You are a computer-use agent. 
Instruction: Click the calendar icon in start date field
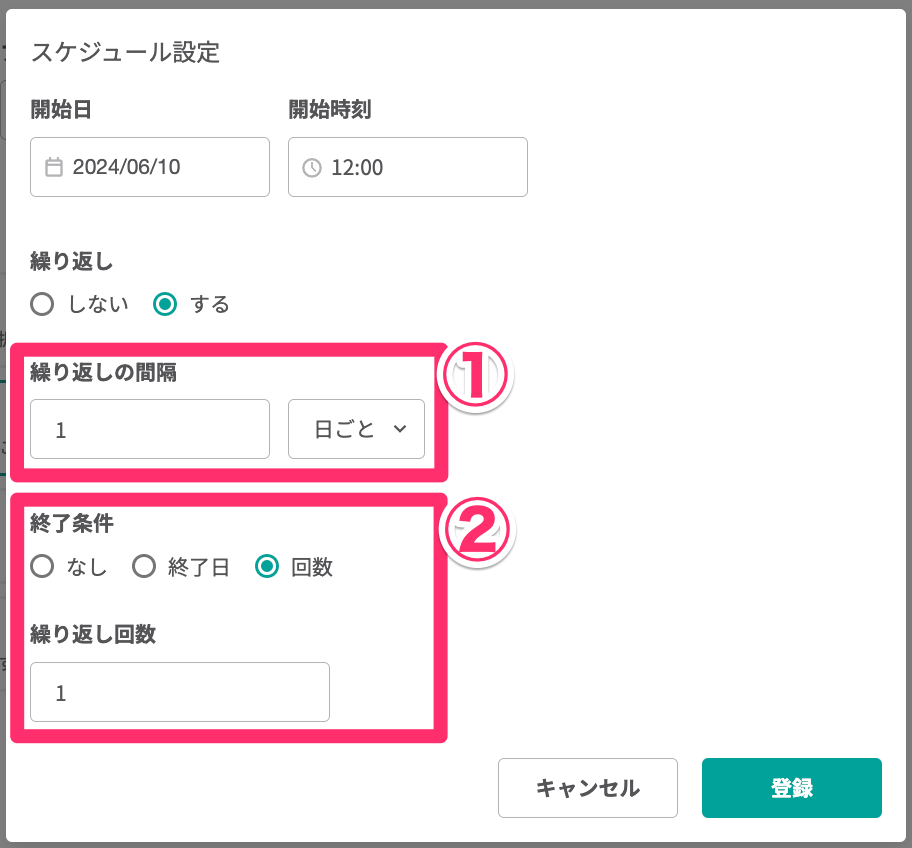tap(55, 167)
